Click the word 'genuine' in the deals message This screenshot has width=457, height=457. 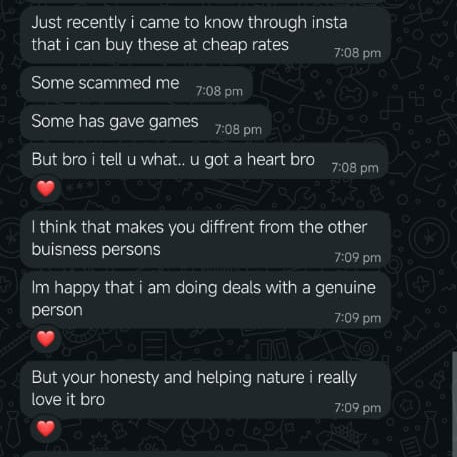345,288
